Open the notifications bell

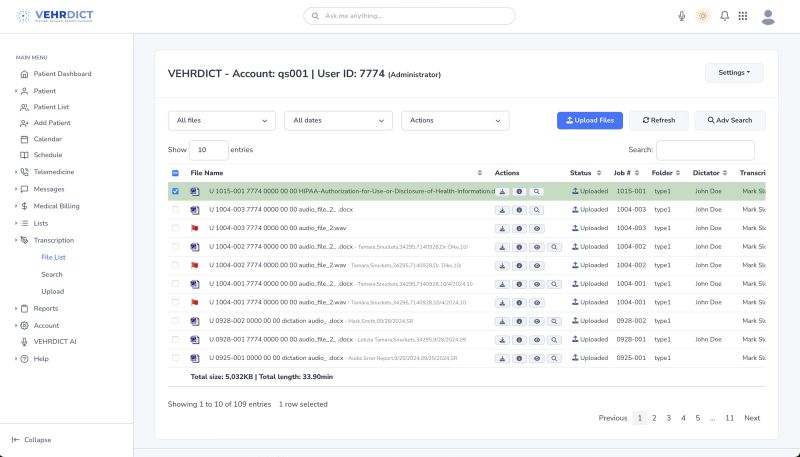point(724,16)
